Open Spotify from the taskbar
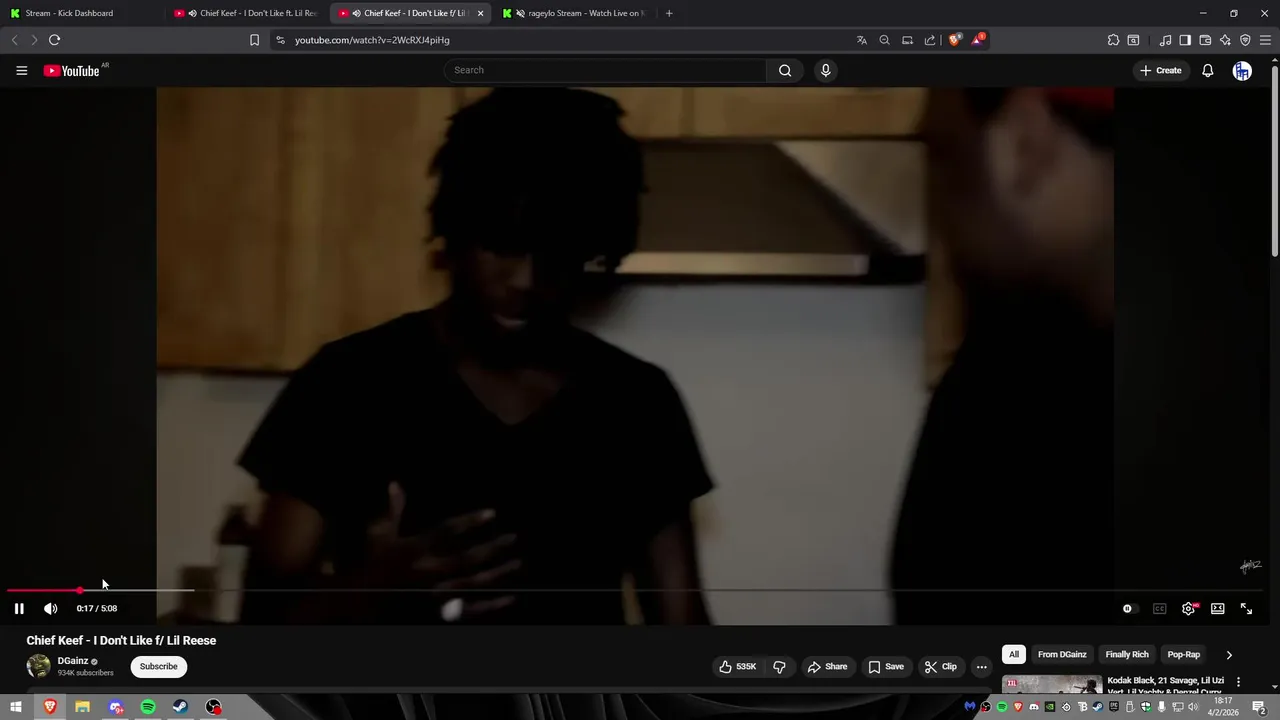This screenshot has height=720, width=1280. click(x=148, y=707)
